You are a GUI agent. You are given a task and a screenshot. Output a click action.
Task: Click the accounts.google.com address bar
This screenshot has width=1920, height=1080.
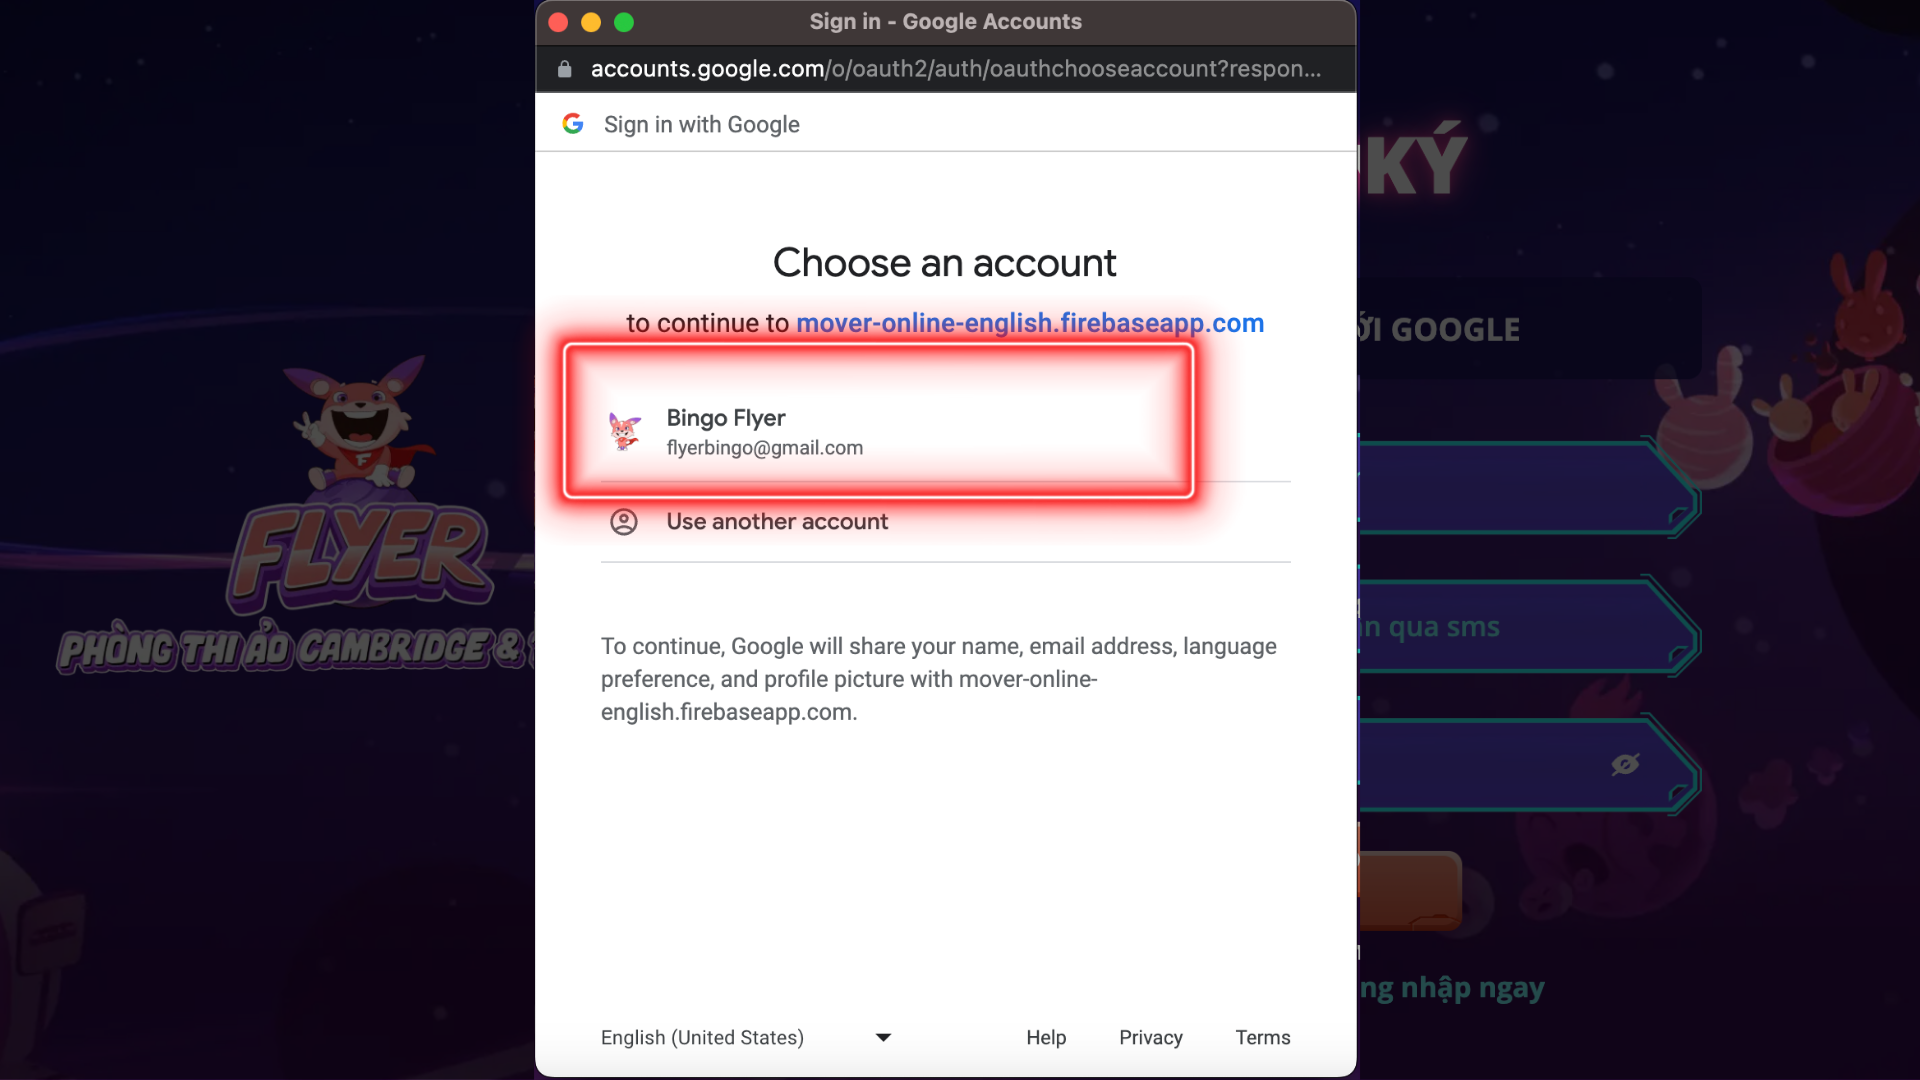click(955, 69)
